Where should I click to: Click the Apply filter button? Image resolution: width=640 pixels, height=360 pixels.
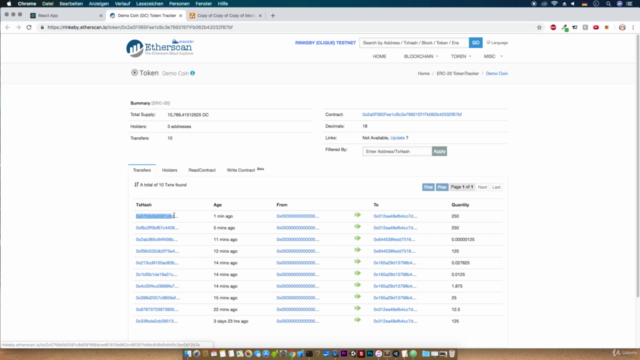[439, 151]
